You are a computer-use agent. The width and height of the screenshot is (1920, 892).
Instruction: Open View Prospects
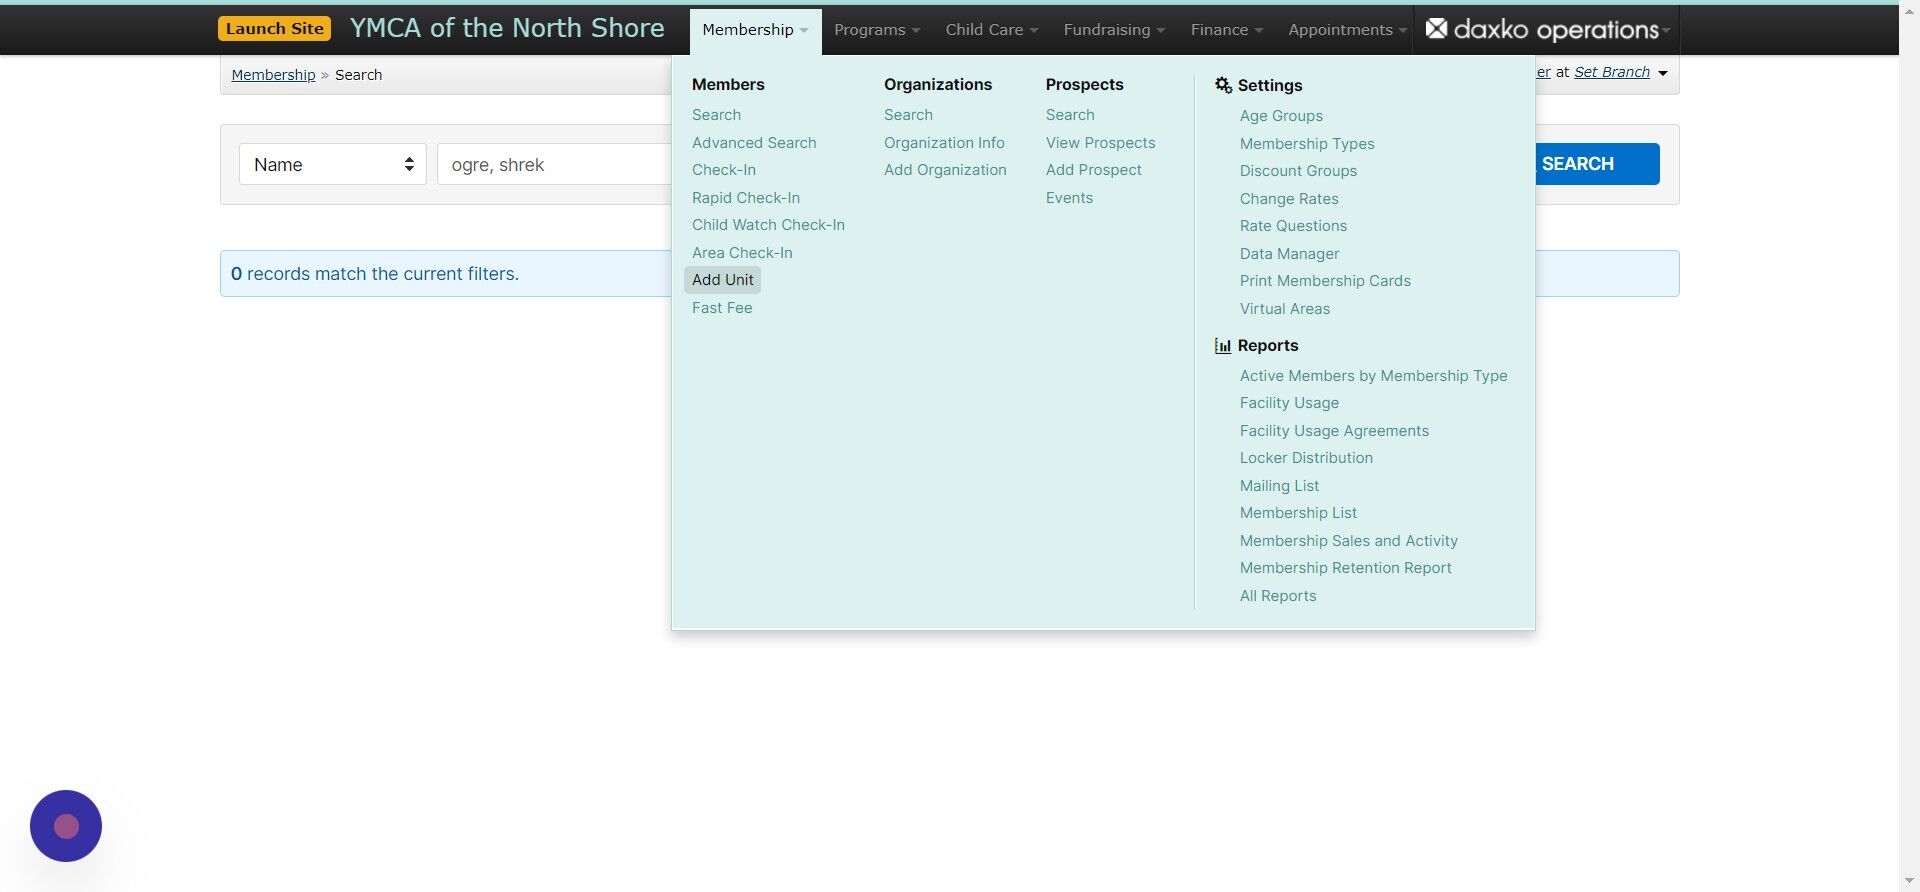click(1100, 143)
